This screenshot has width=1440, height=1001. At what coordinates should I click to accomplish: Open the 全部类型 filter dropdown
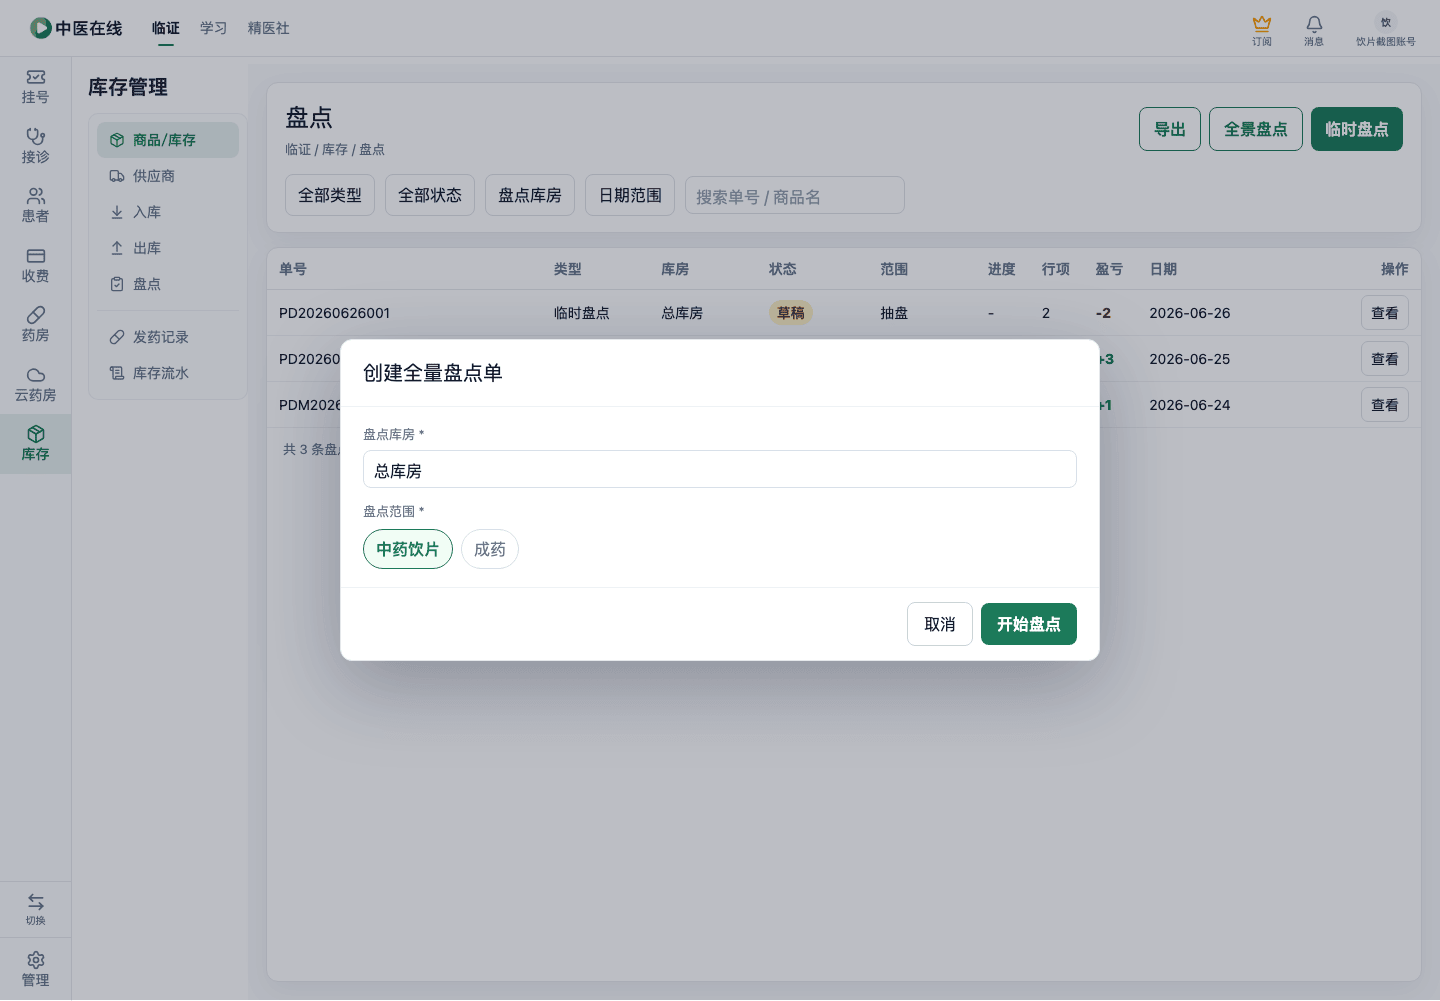click(x=330, y=195)
